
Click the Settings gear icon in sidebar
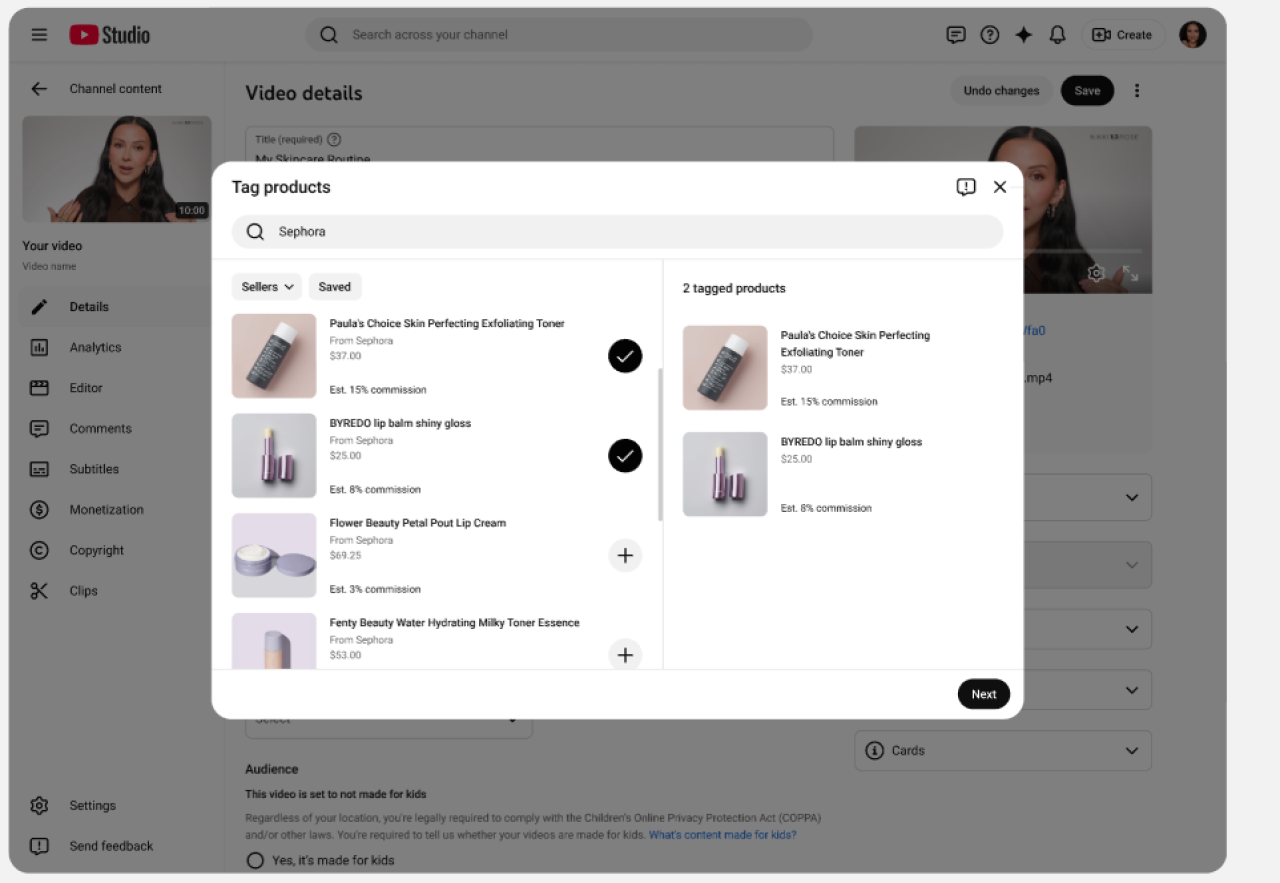click(39, 806)
